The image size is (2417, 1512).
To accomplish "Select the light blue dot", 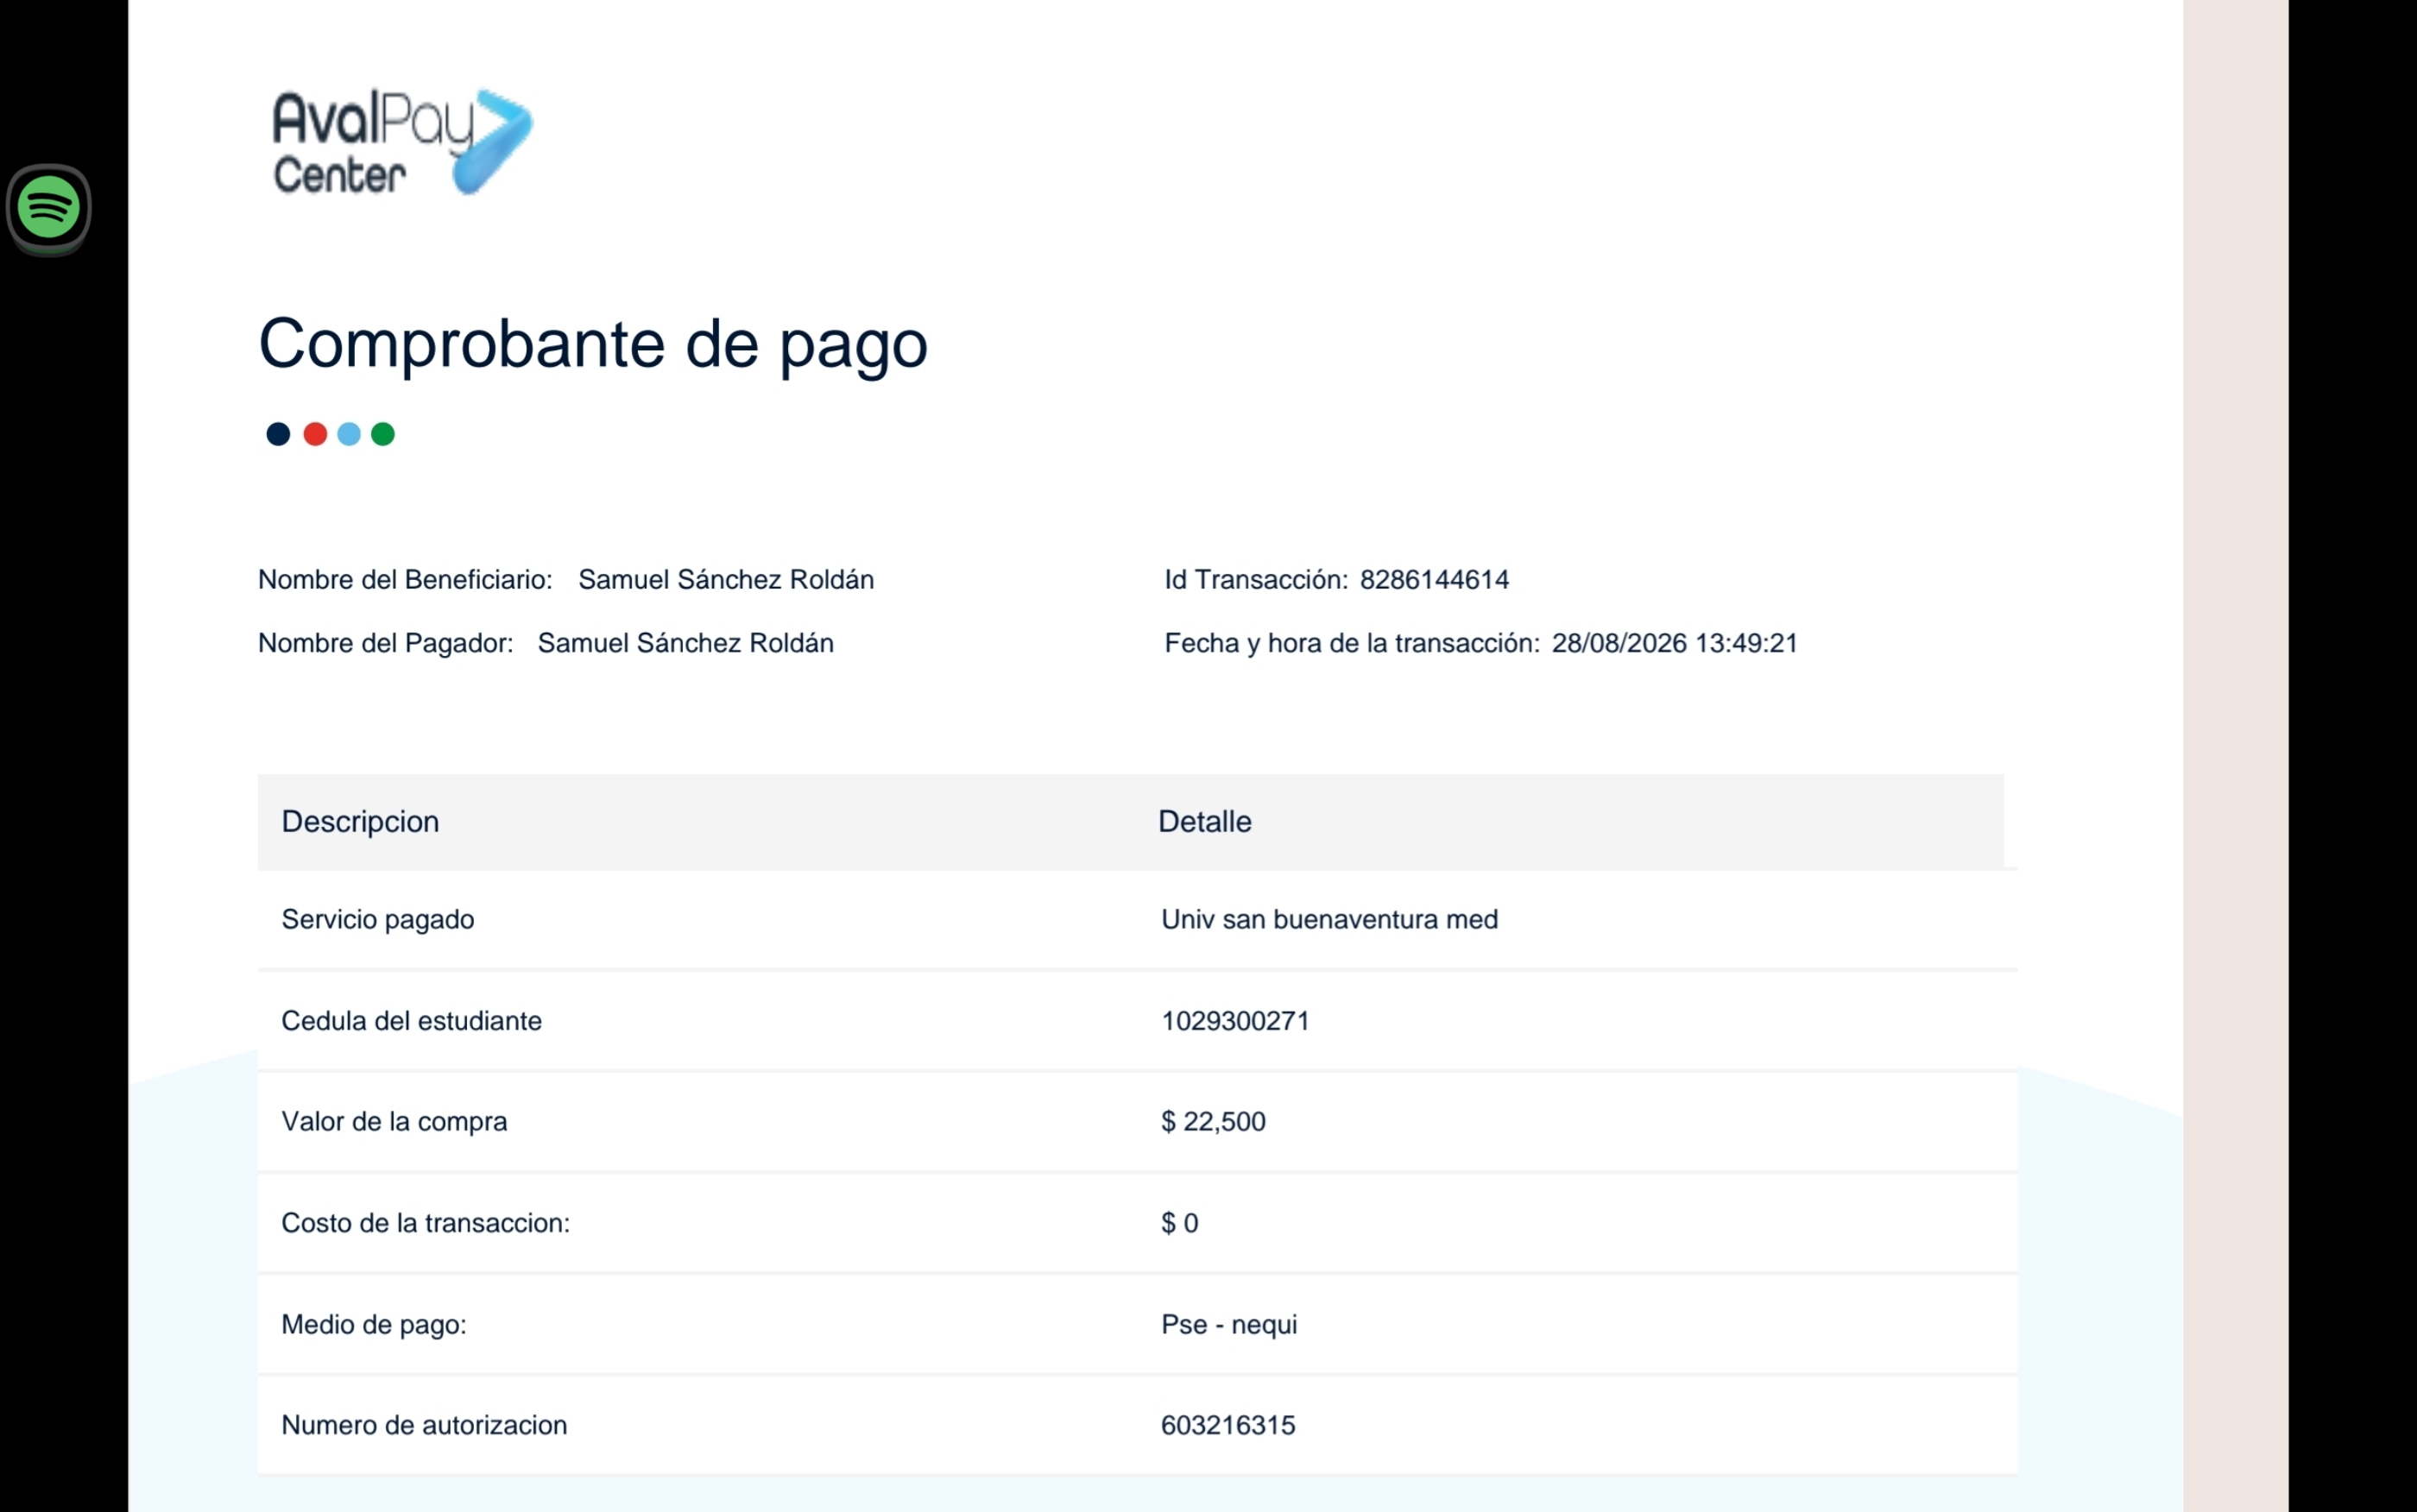I will [x=349, y=434].
